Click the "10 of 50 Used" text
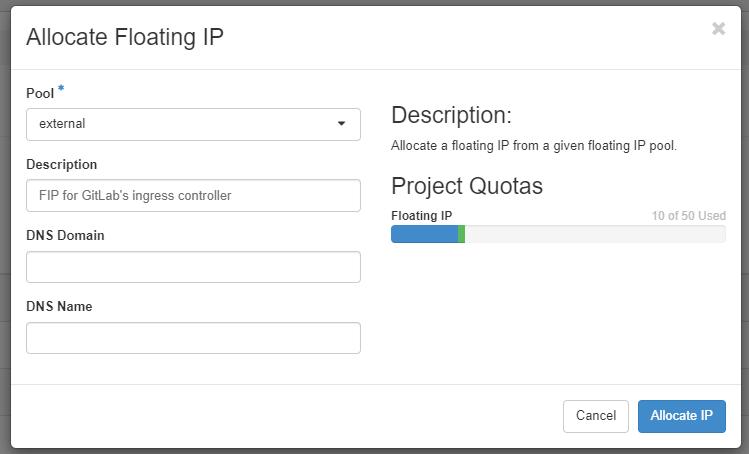749x454 pixels. [688, 215]
